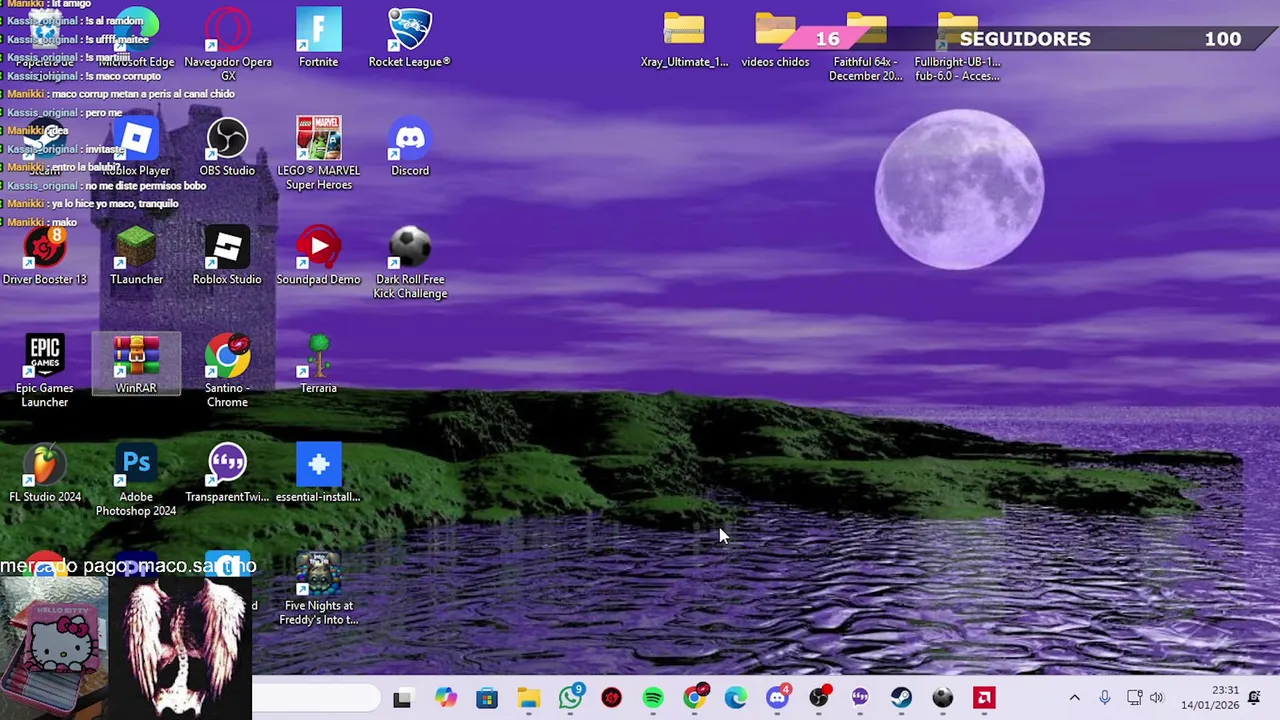Switch to OBS Studio in the taskbar
Image resolution: width=1280 pixels, height=720 pixels.
(819, 698)
